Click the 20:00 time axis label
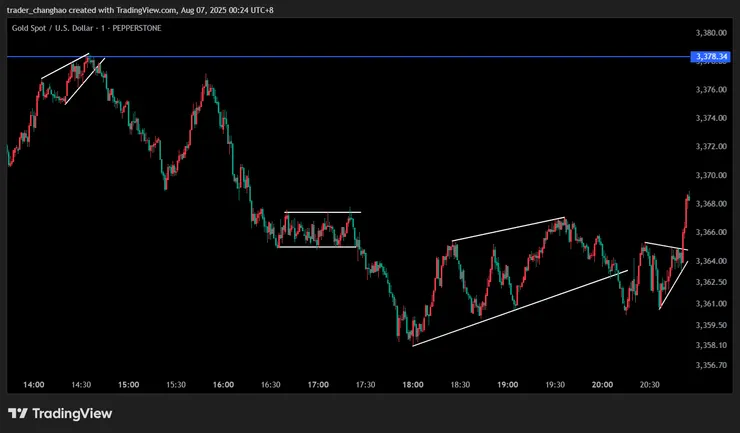This screenshot has width=740, height=433. click(602, 385)
